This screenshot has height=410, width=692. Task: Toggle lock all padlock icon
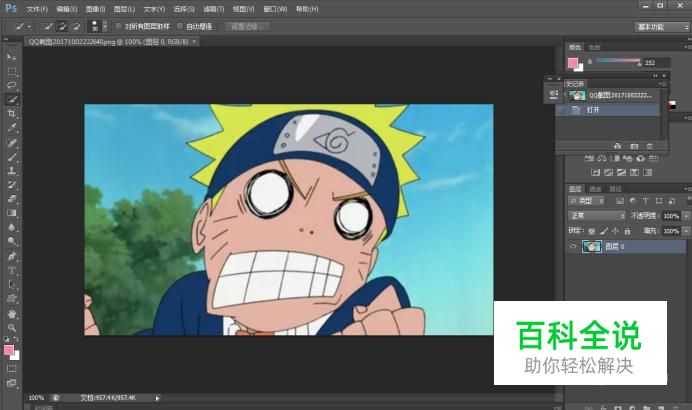point(627,230)
